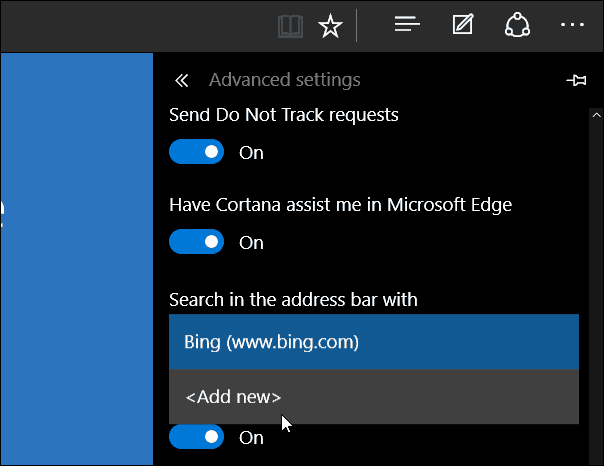
Task: Click 'Send Do Not Track requests' label
Action: coord(284,115)
